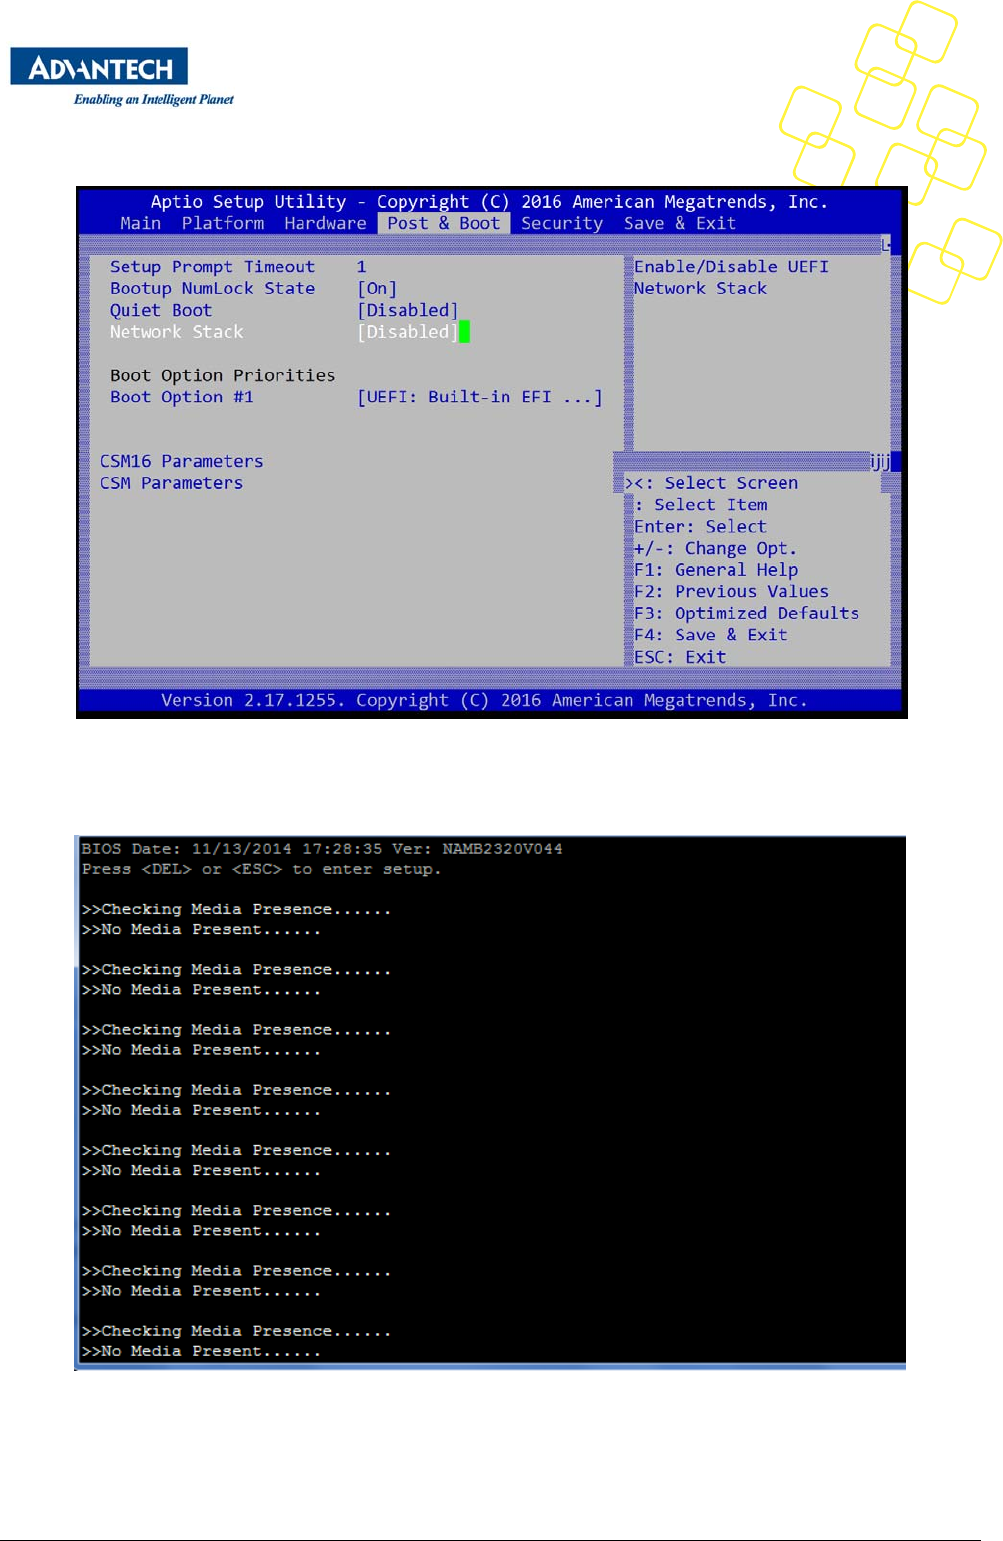1003x1541 pixels.
Task: Click the Press <DEL> or <ESC> line
Action: (261, 869)
